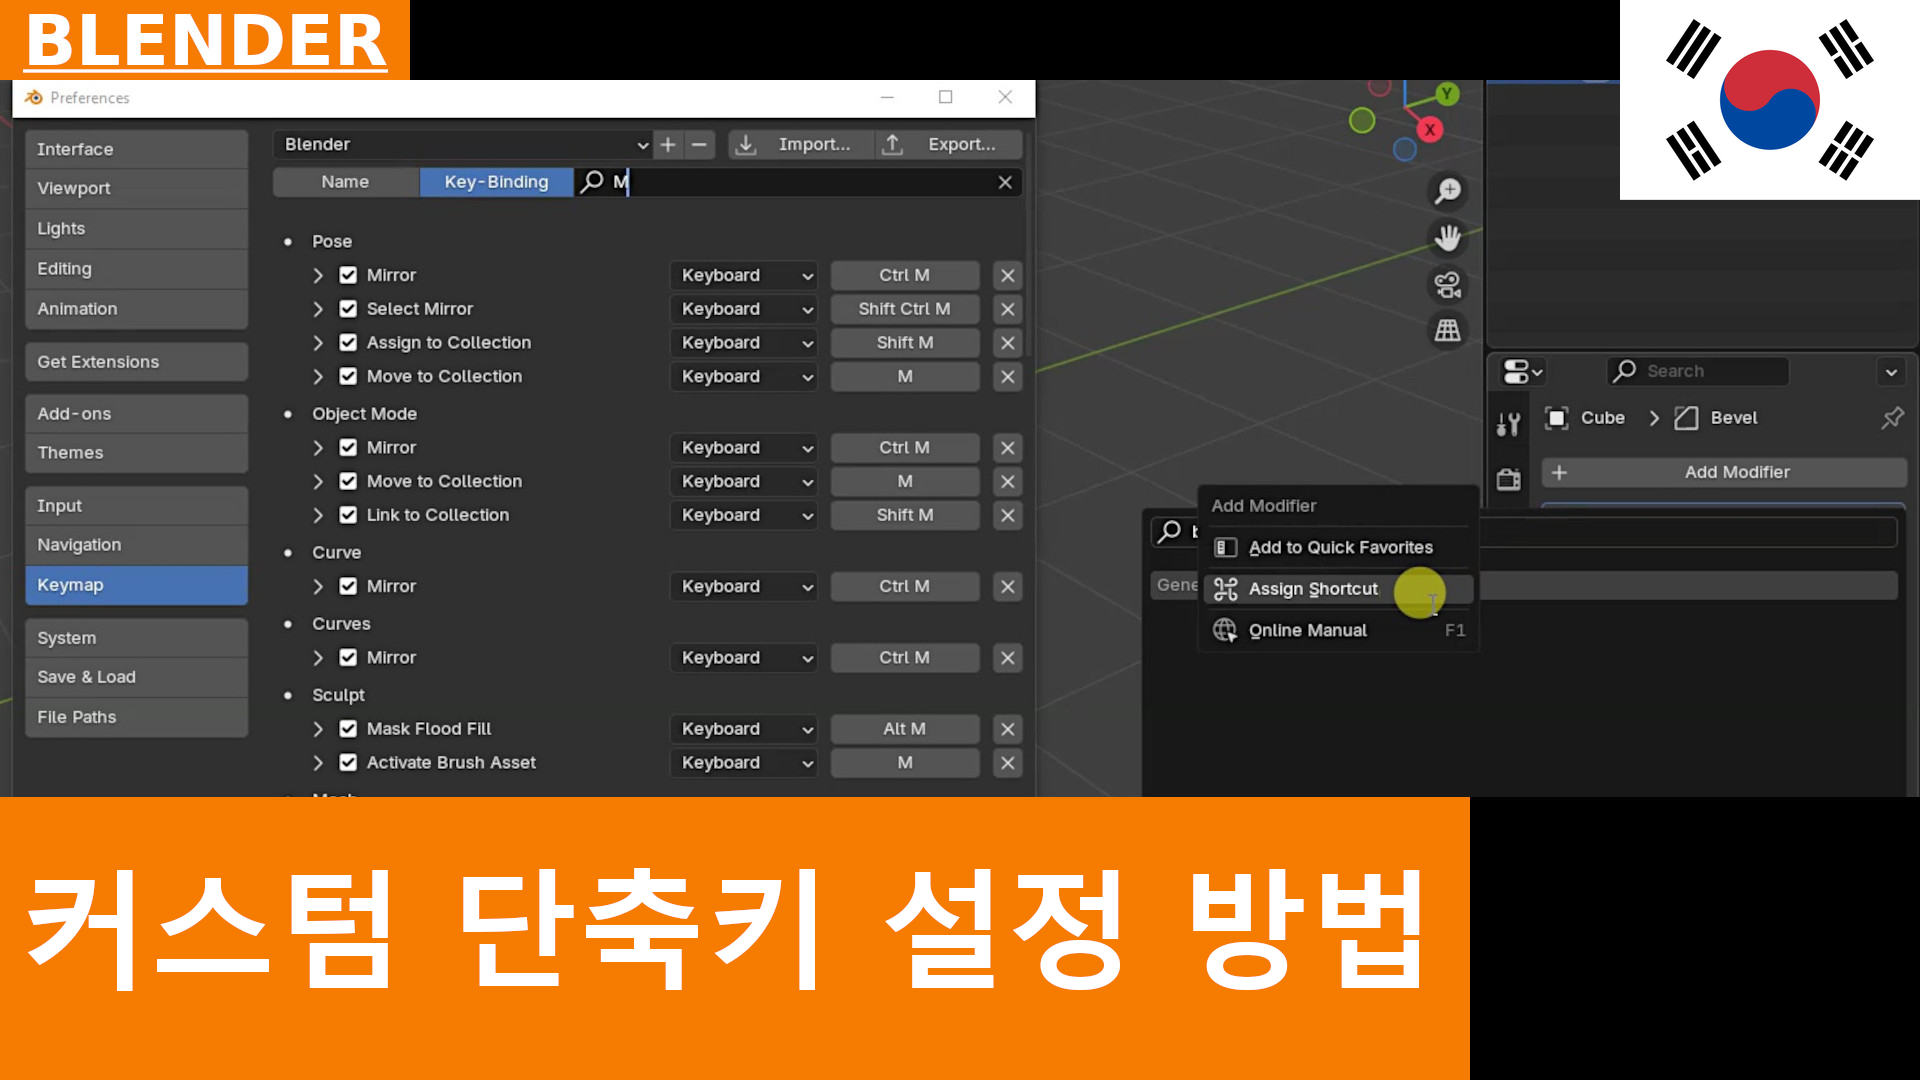Click the viewport pan hand icon
This screenshot has height=1080, width=1920.
click(x=1447, y=238)
